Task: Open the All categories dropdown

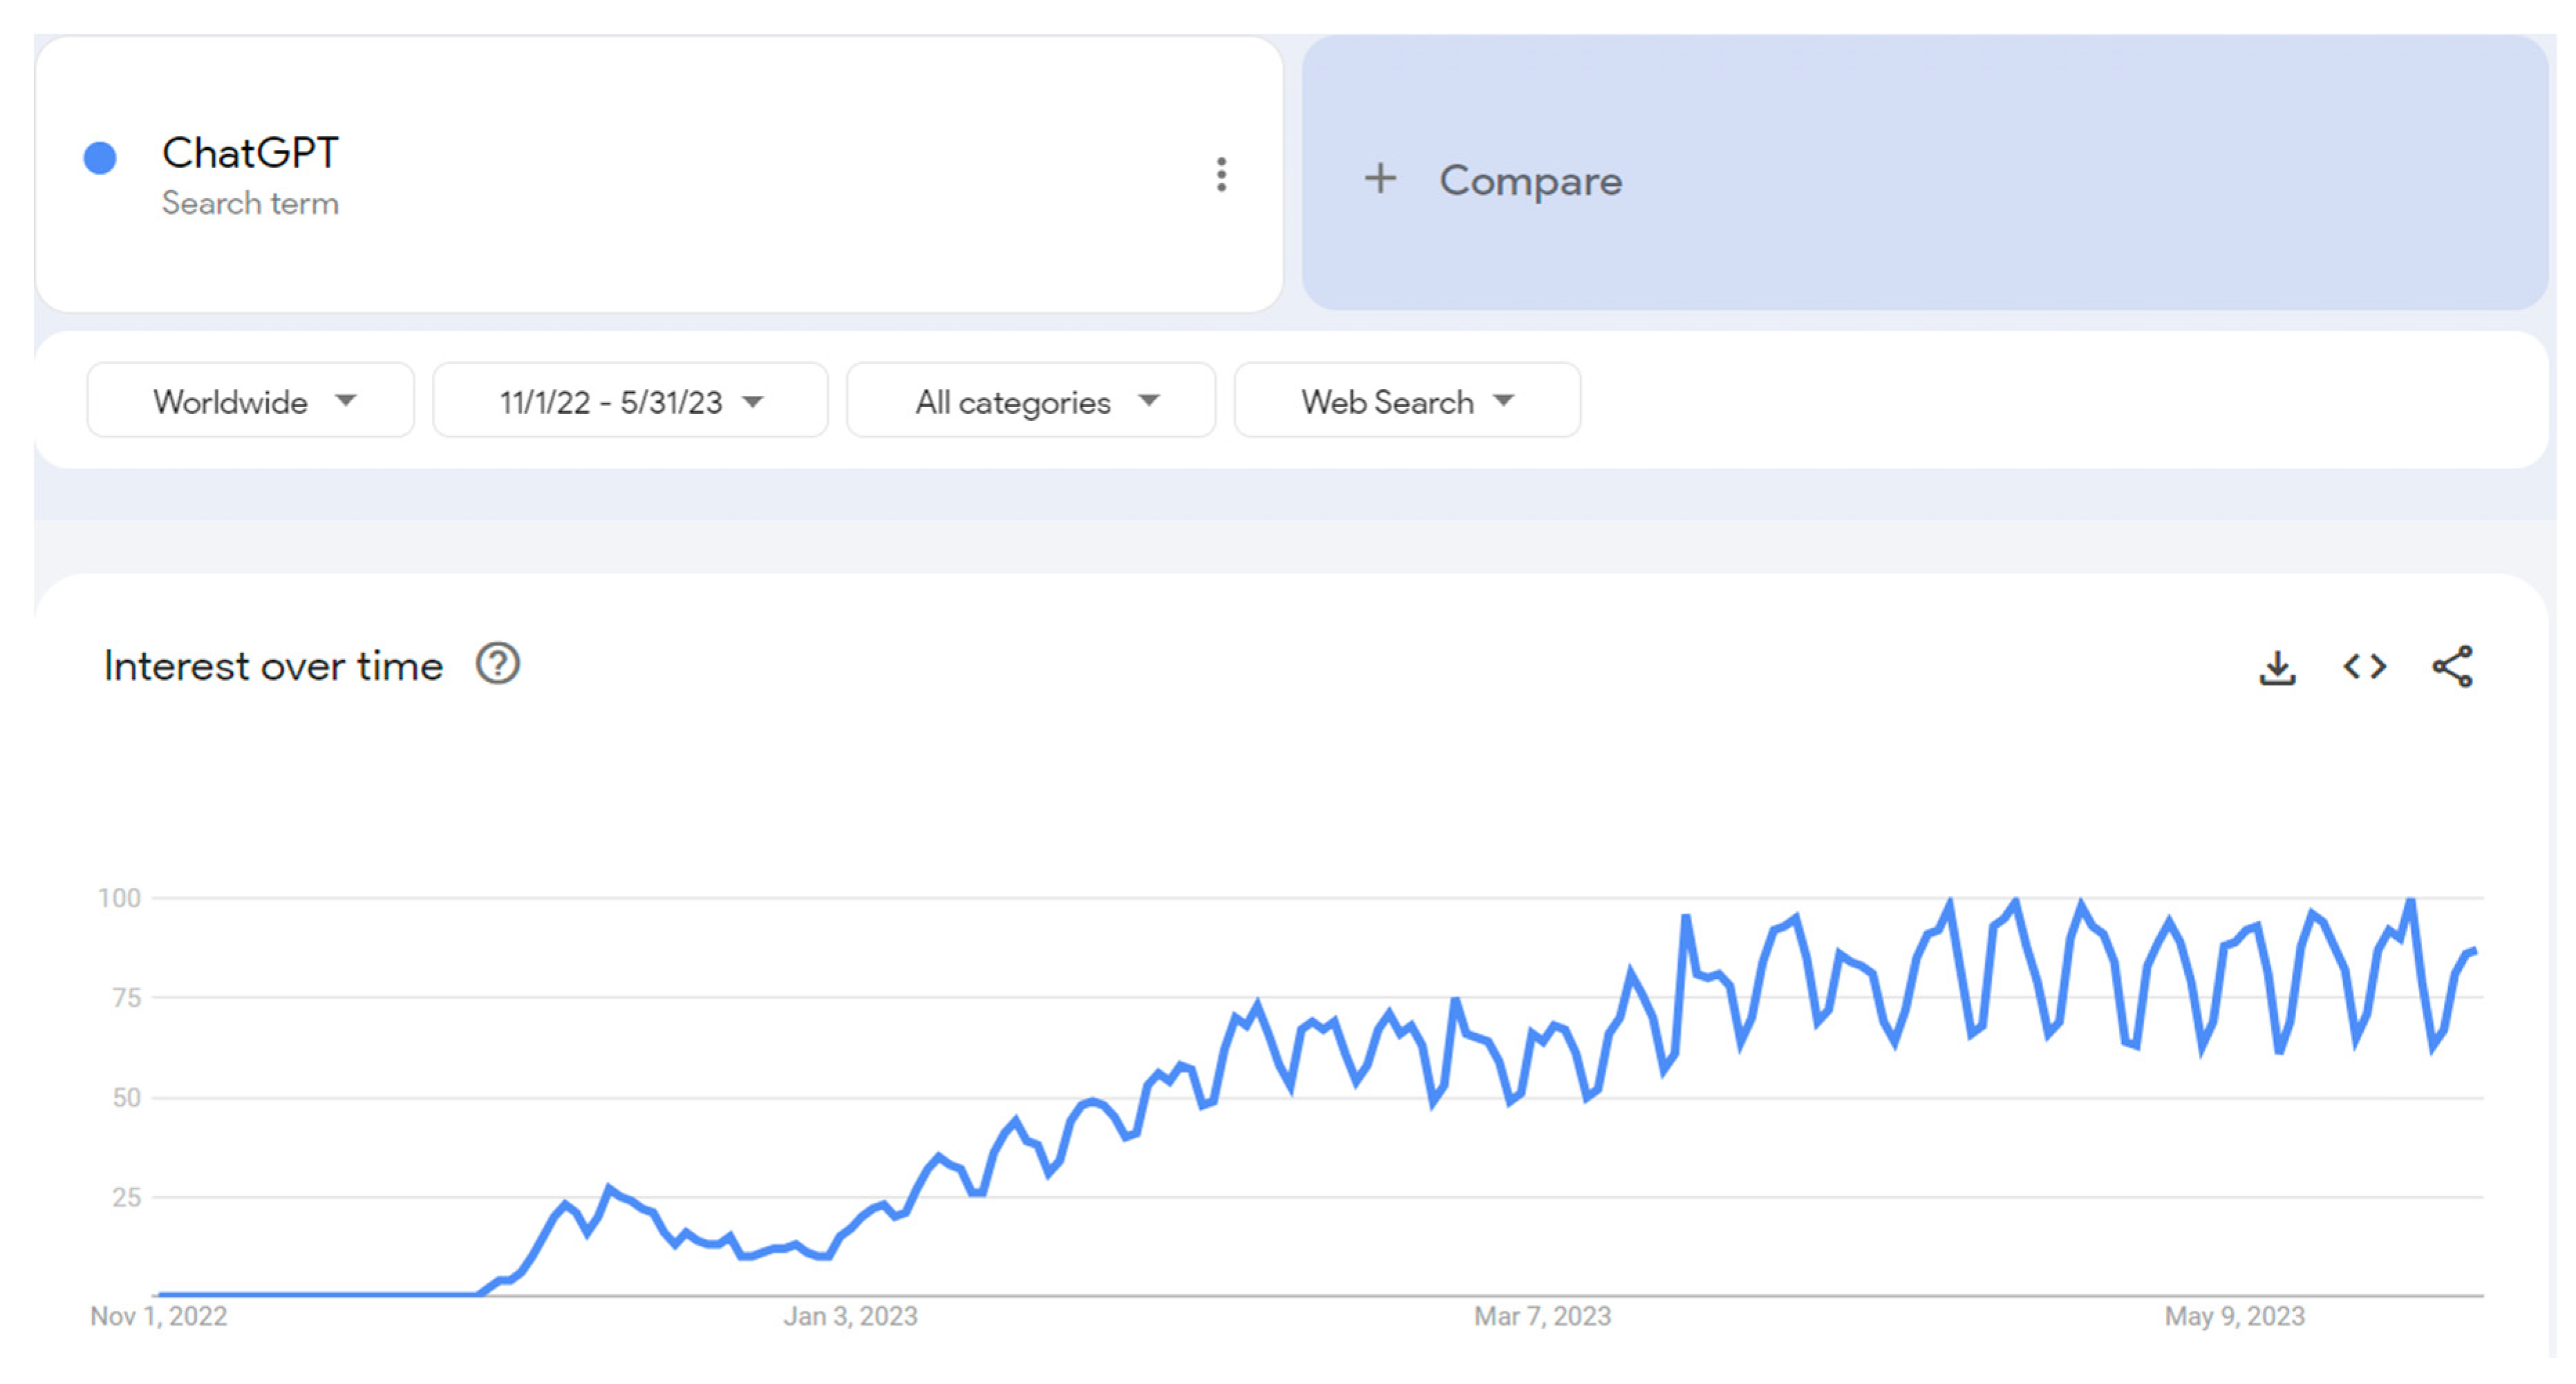Action: tap(1031, 401)
